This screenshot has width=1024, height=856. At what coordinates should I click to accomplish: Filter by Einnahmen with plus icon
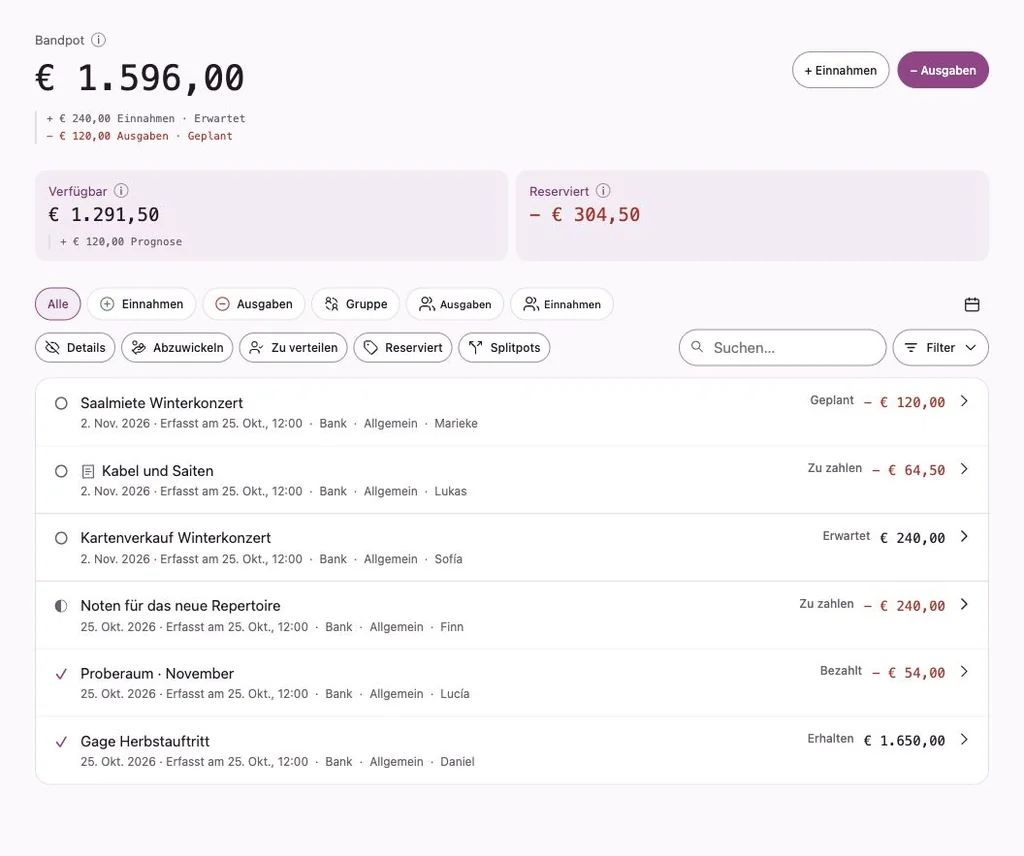click(x=142, y=304)
